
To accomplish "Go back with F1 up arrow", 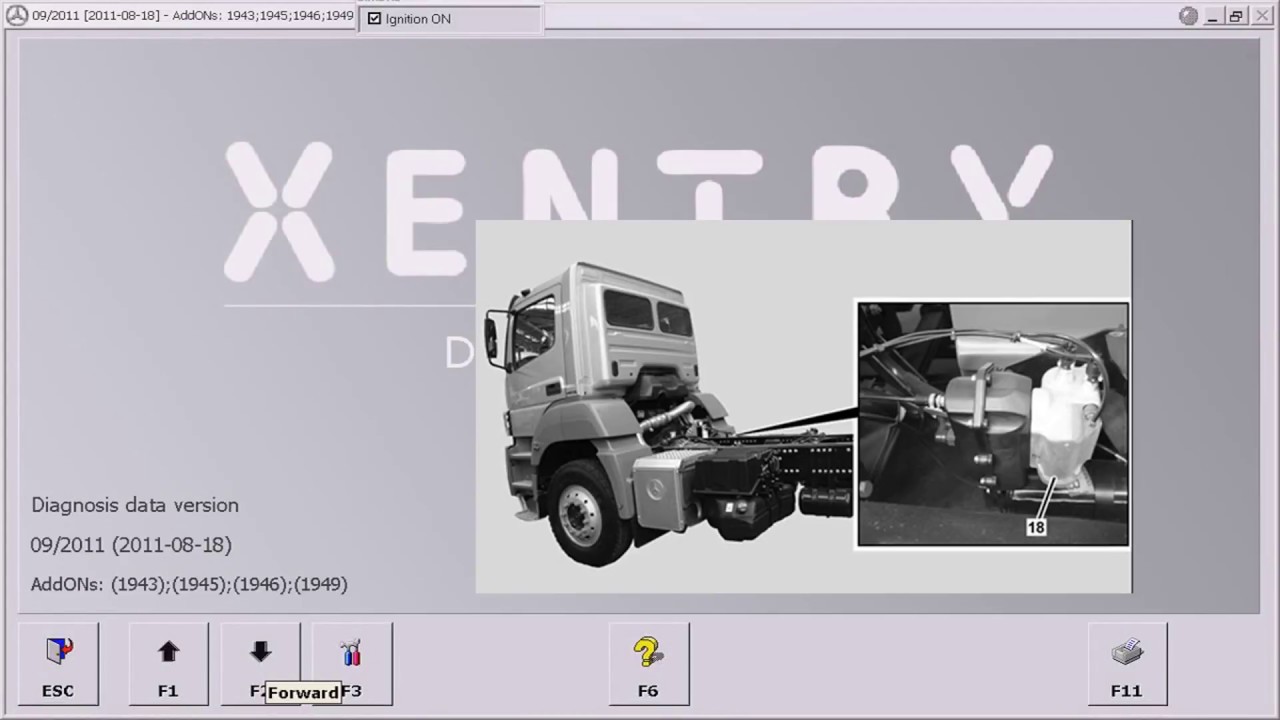I will pos(168,664).
